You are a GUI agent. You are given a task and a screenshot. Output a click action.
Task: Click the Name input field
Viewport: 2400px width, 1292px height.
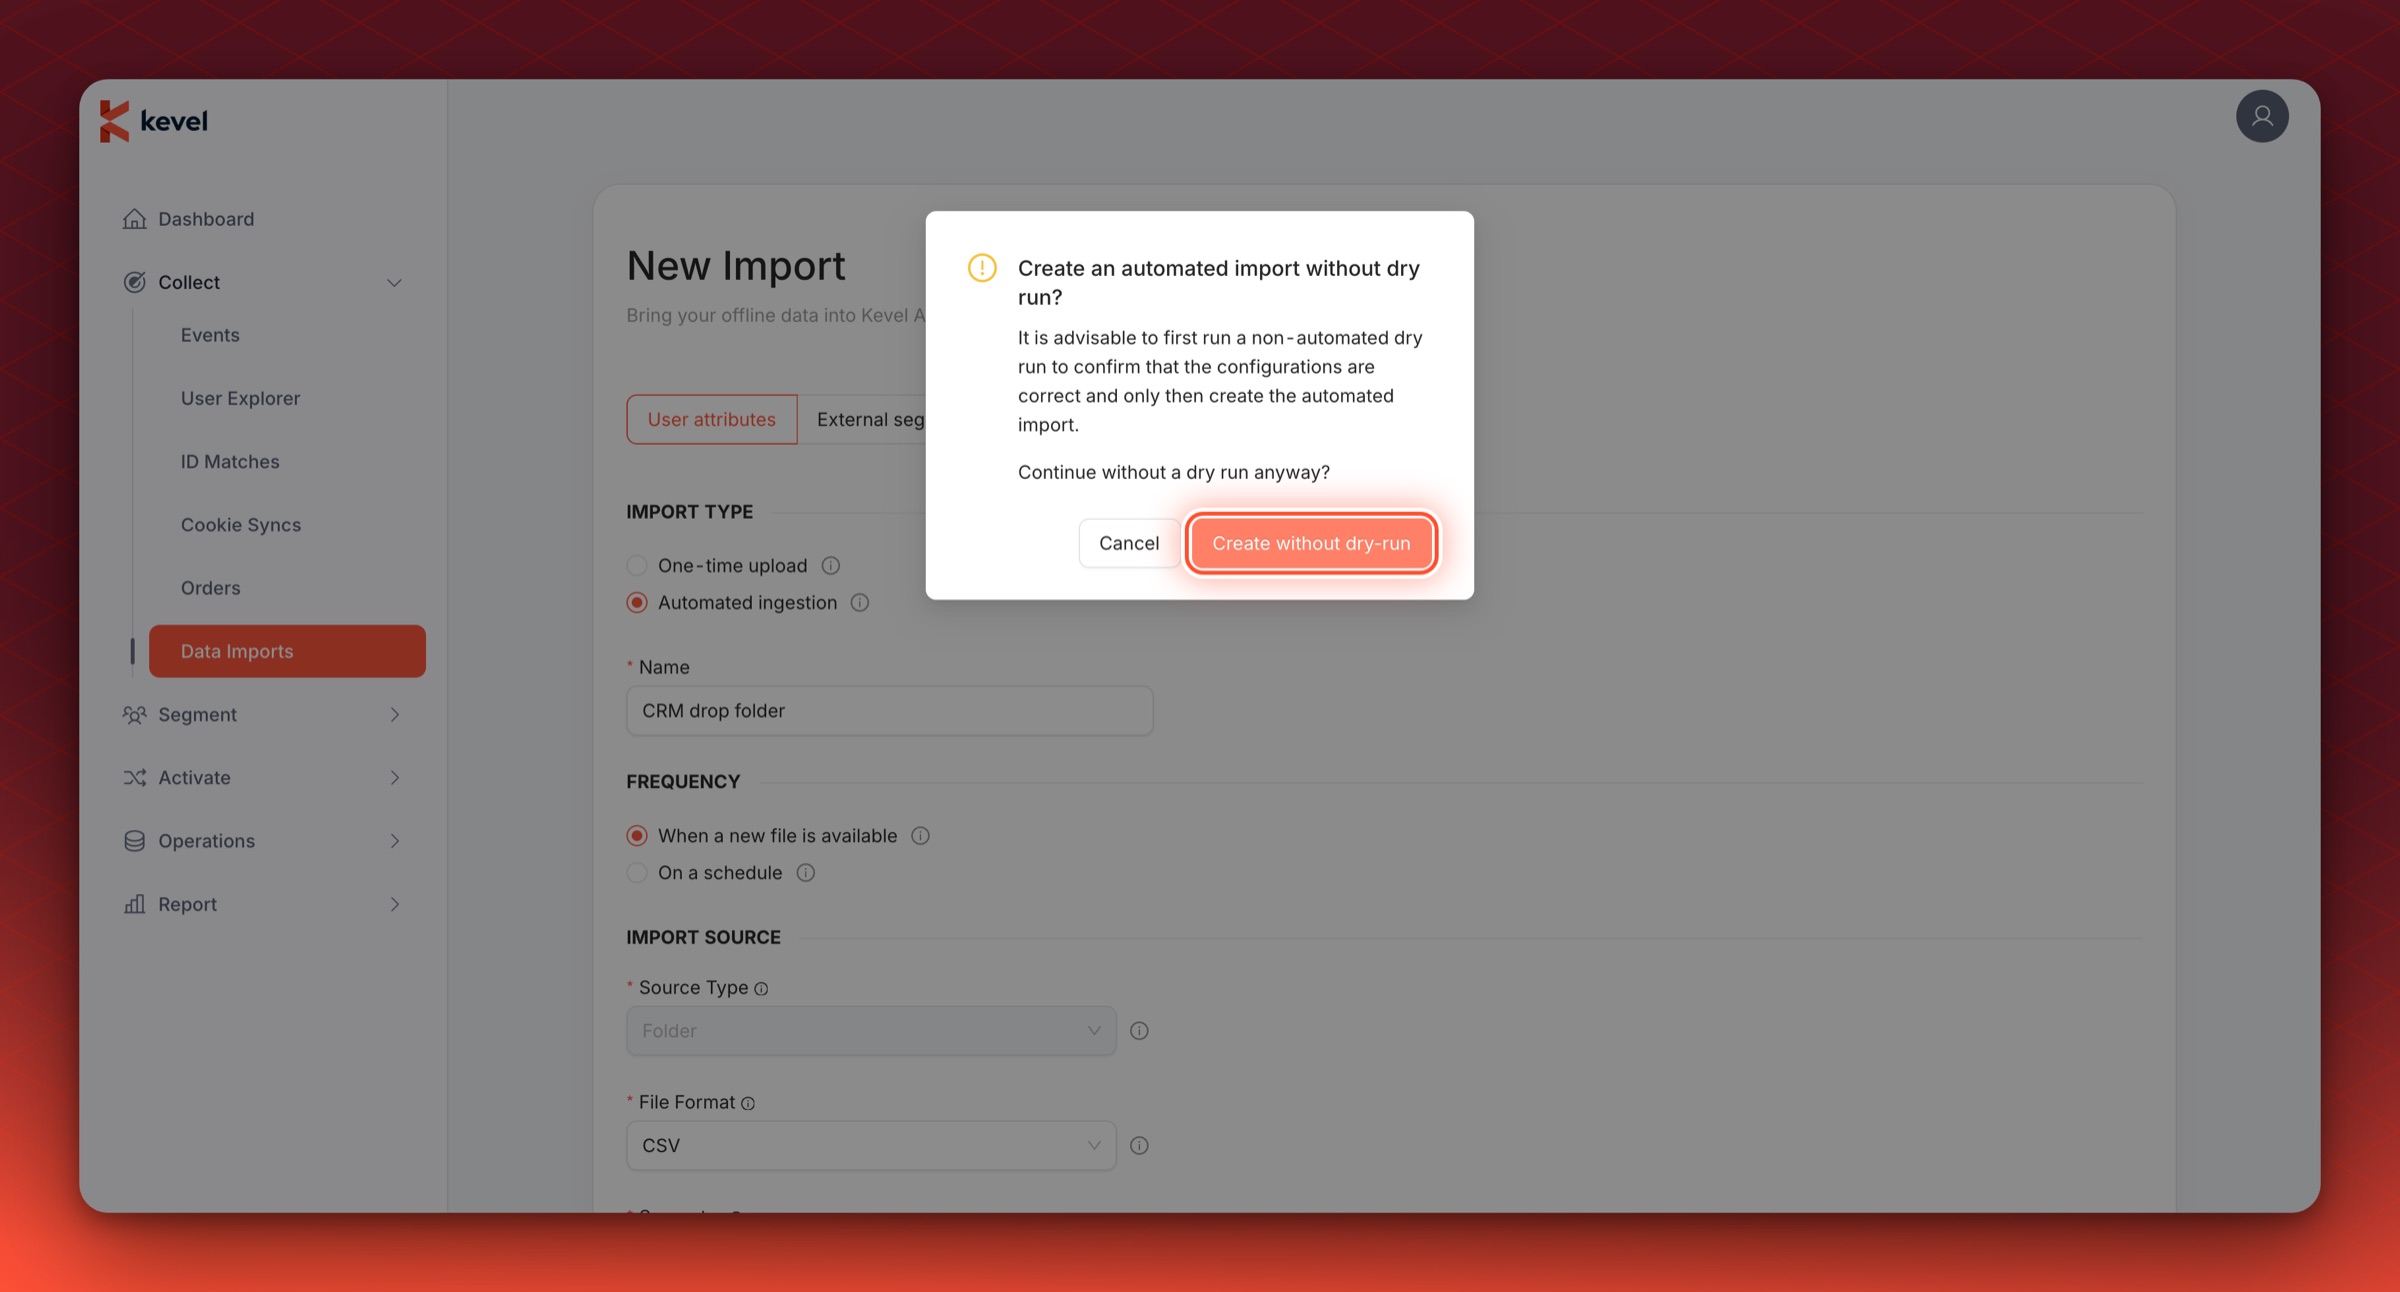point(890,711)
